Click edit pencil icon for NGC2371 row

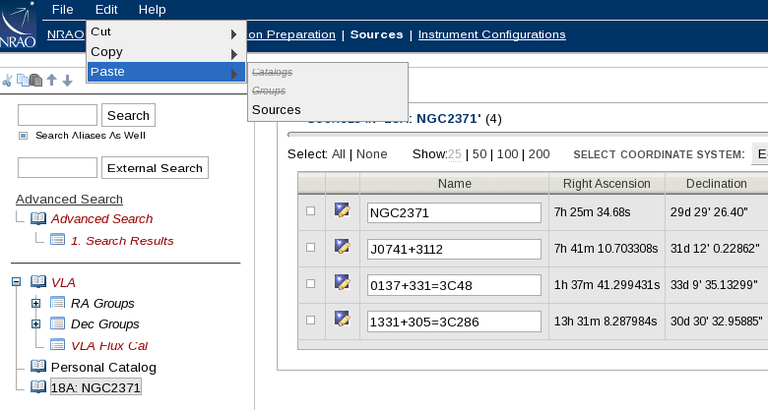click(x=342, y=210)
